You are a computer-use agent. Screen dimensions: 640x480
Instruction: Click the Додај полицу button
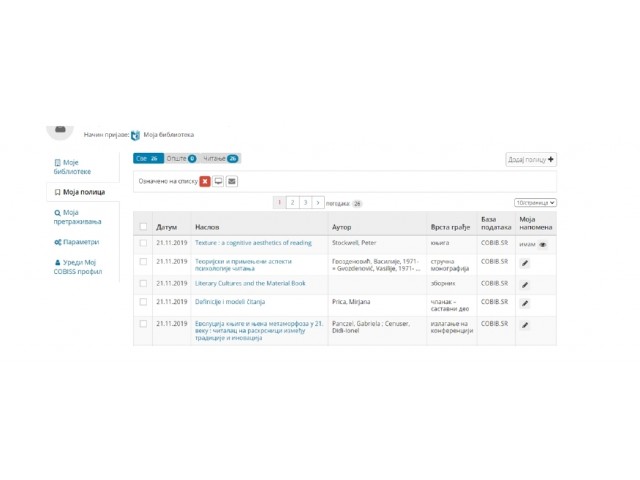(531, 160)
